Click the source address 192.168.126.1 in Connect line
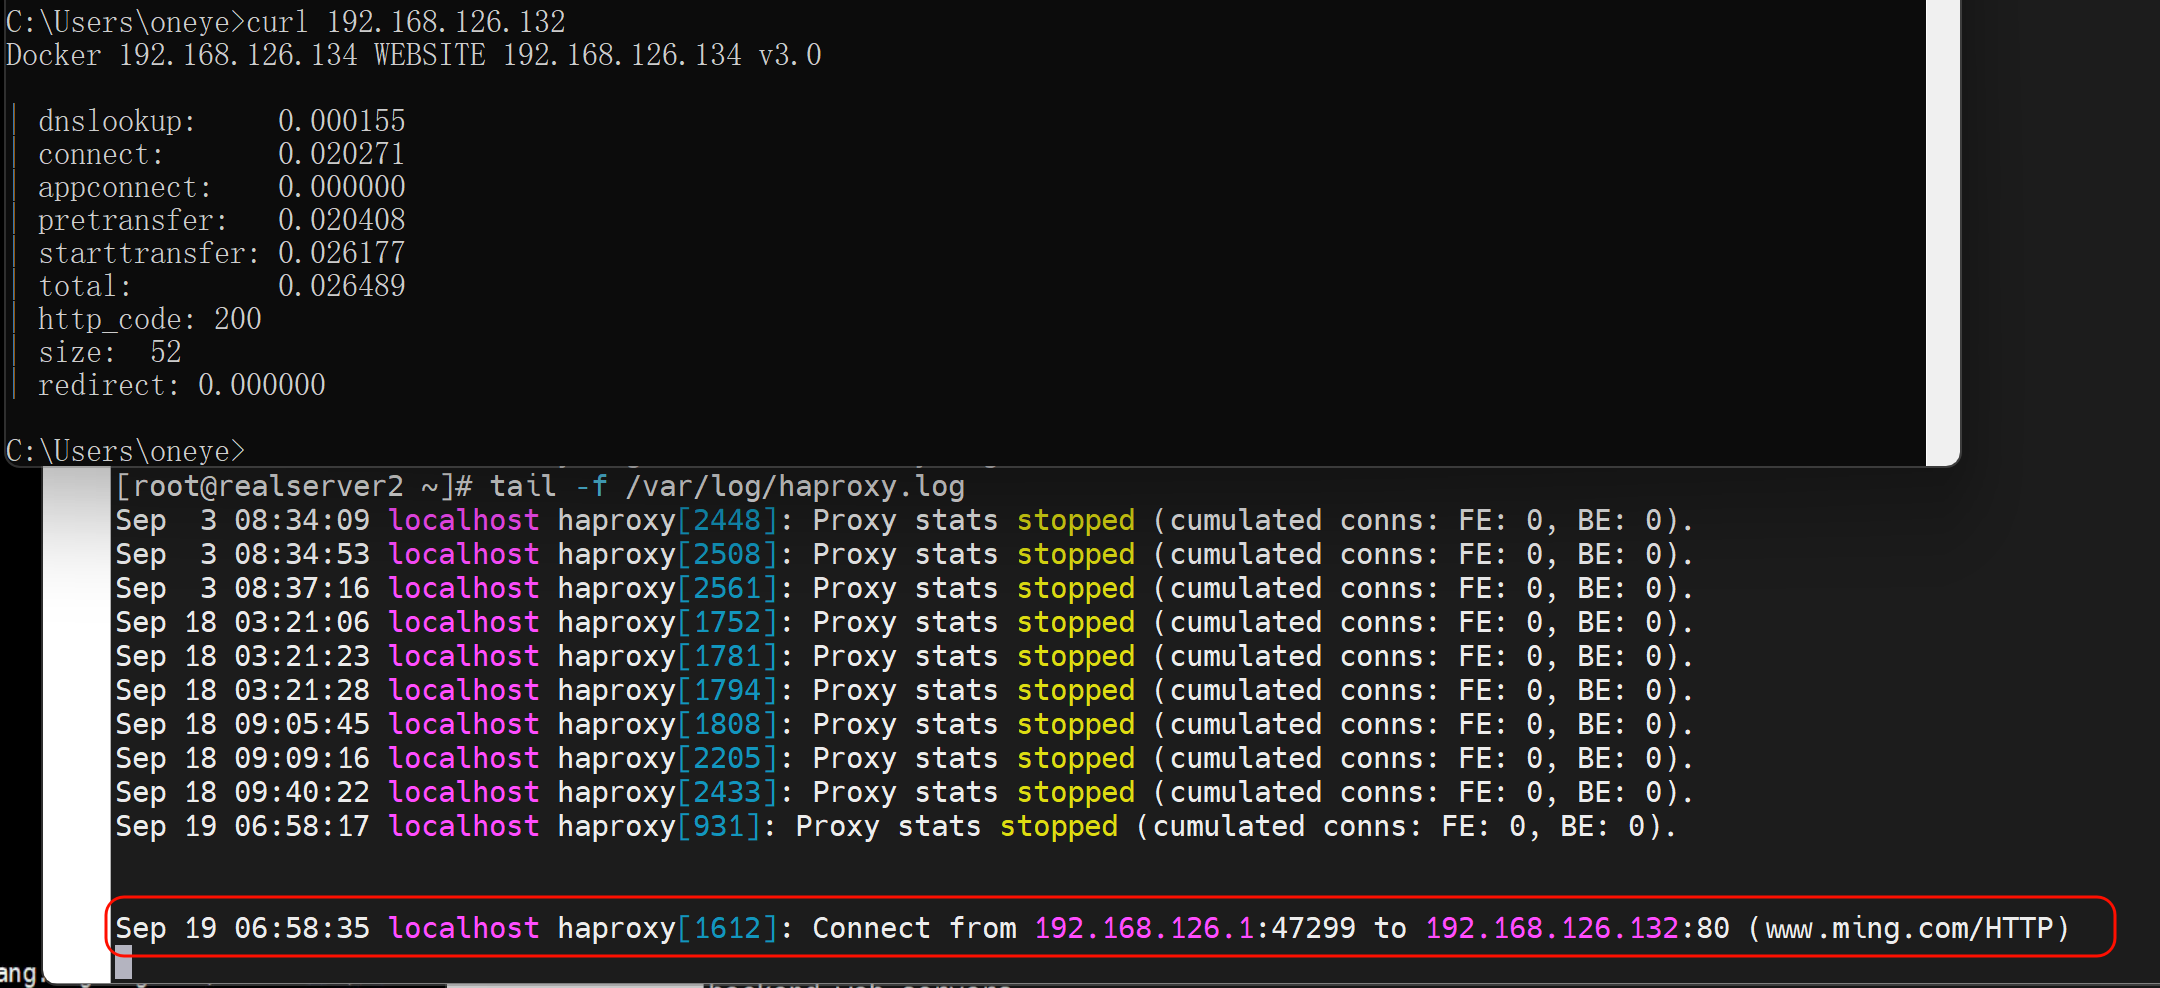This screenshot has width=2160, height=988. pos(1143,928)
